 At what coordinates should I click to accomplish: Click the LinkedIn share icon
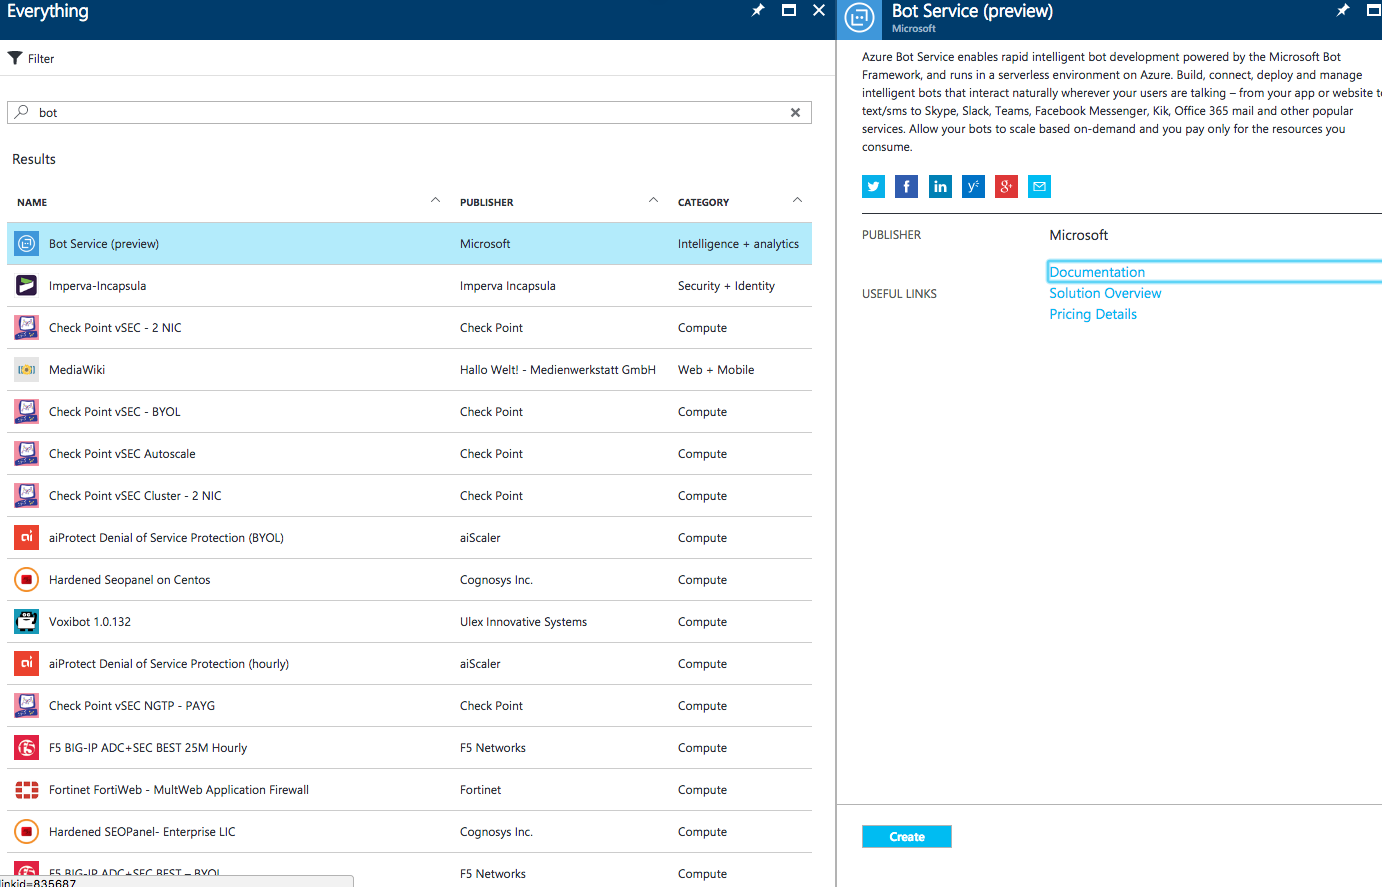[x=940, y=187]
